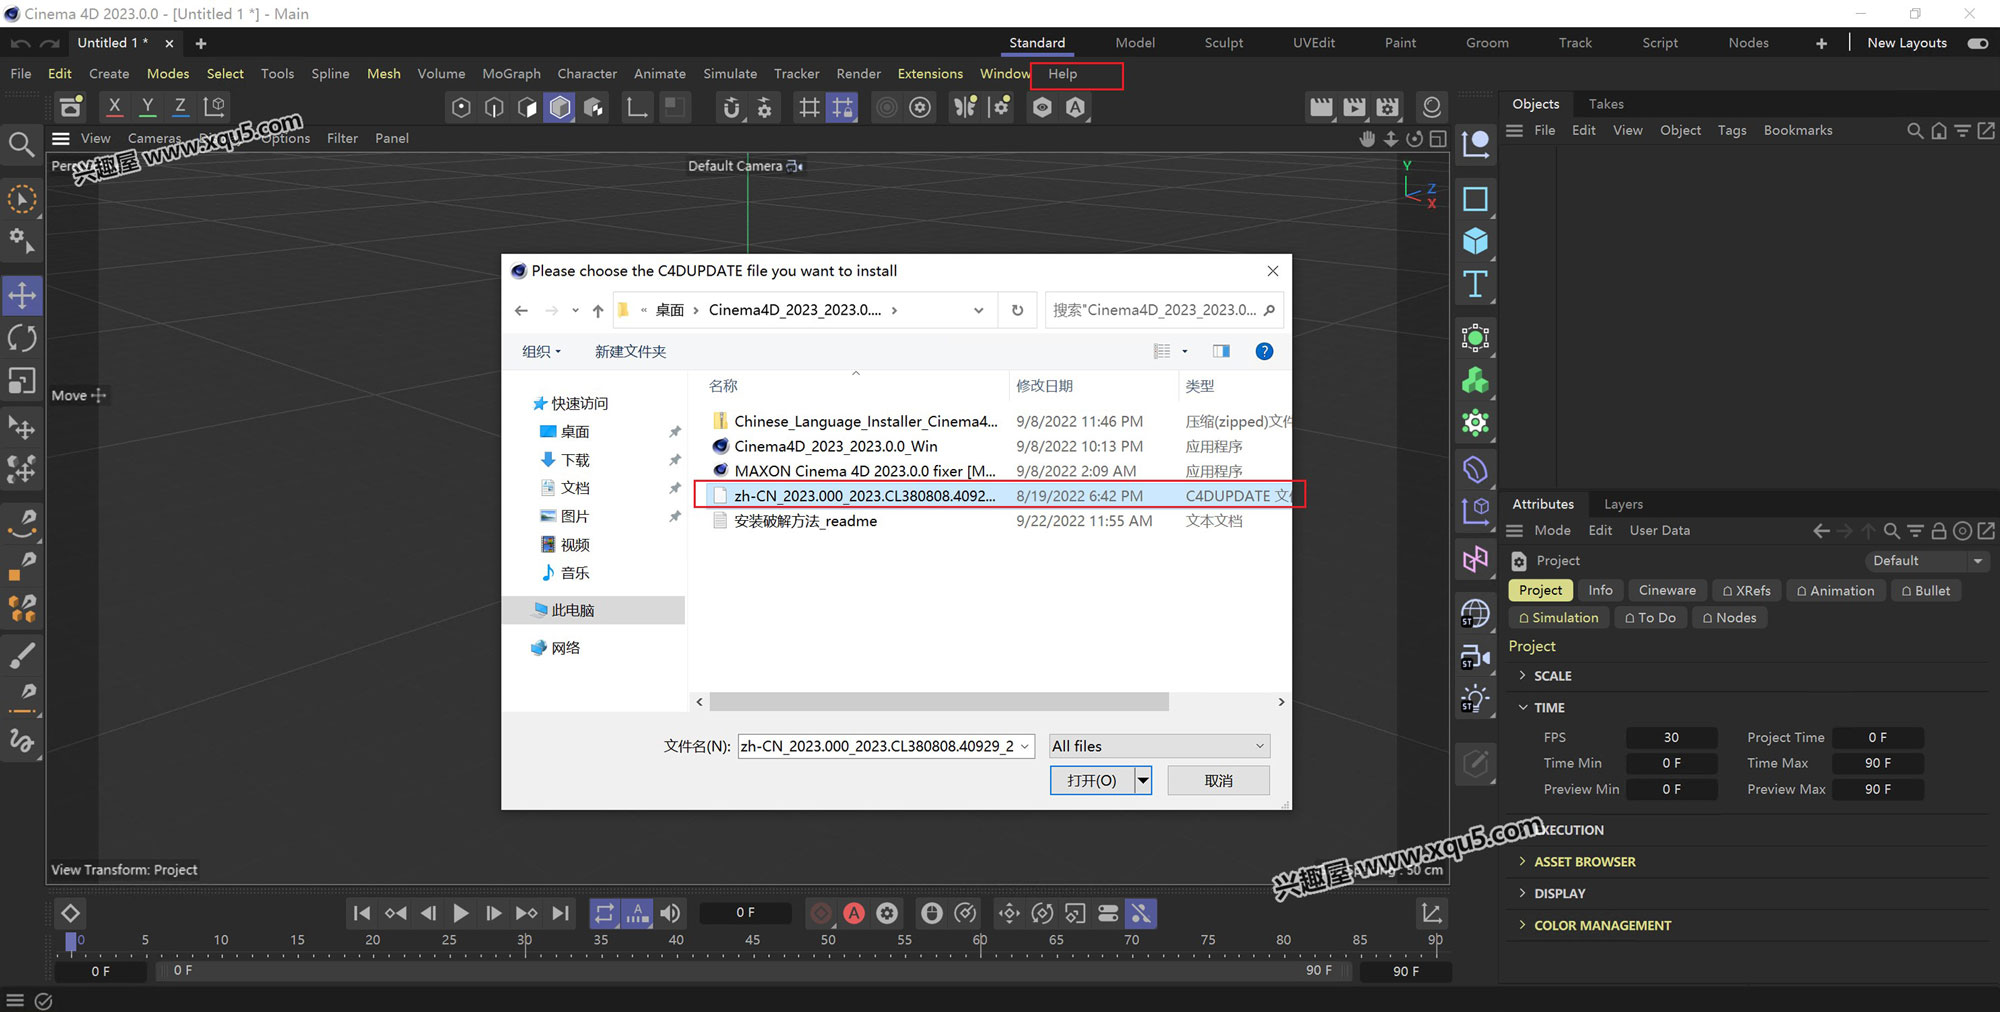Click the refresh button in file dialog
Viewport: 2000px width, 1012px height.
[x=1017, y=310]
